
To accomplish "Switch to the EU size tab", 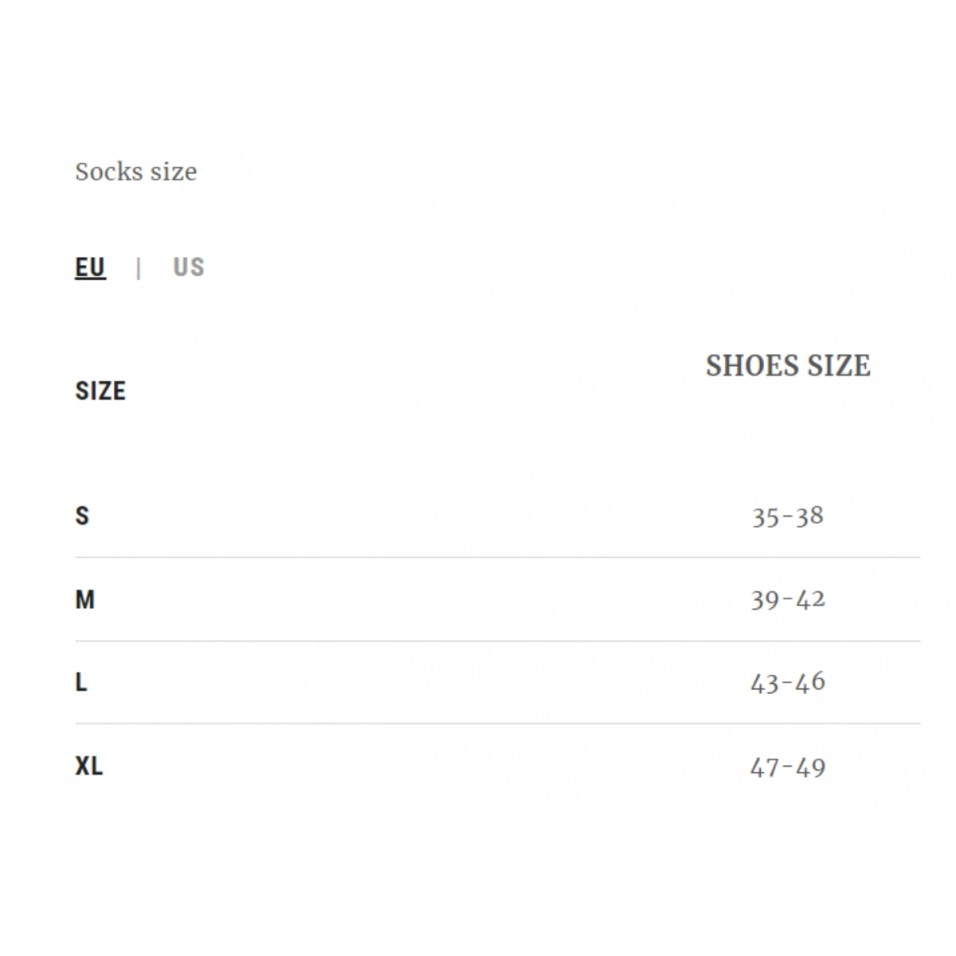I will (90, 267).
